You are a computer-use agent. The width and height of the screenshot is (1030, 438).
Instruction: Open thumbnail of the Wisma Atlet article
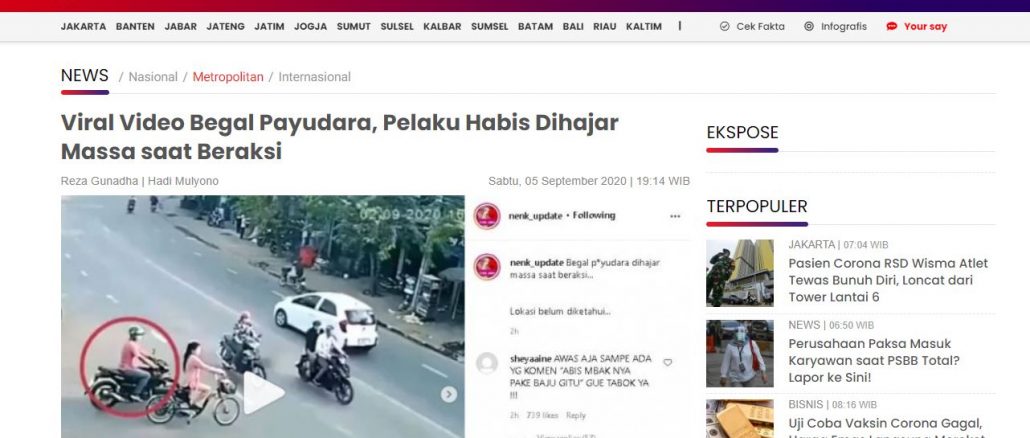point(740,273)
